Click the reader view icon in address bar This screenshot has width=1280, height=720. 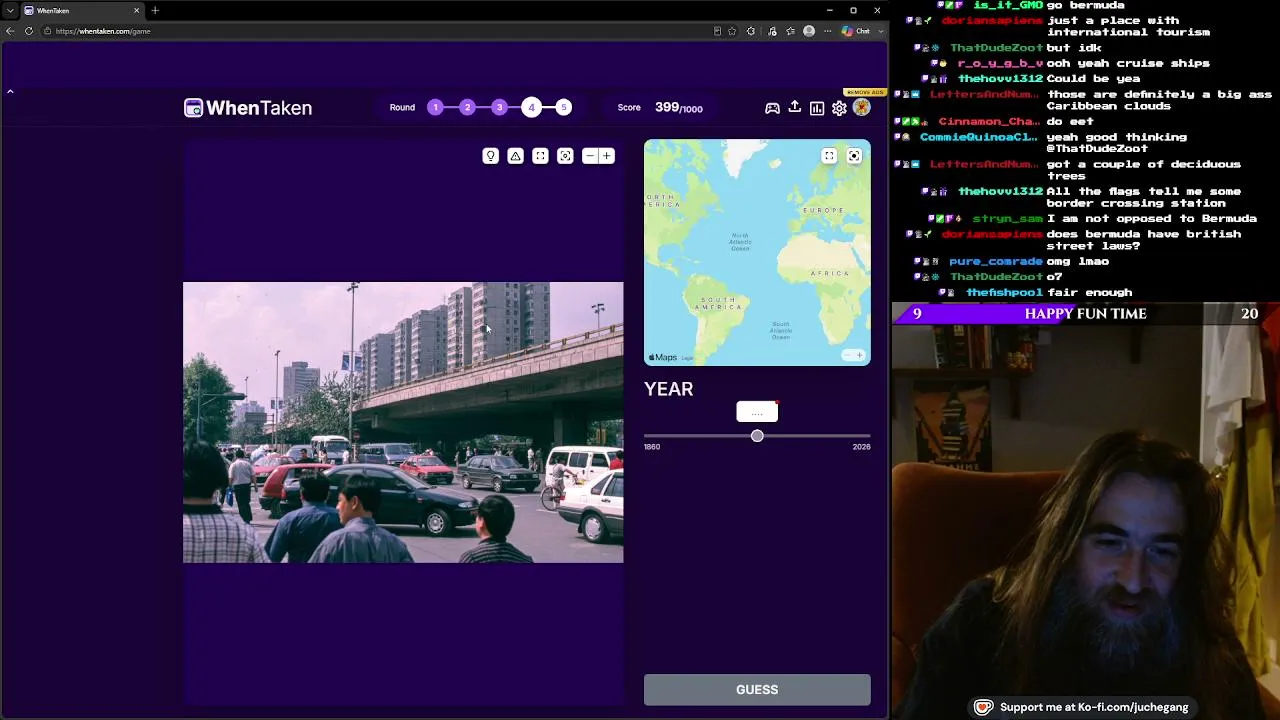[717, 31]
